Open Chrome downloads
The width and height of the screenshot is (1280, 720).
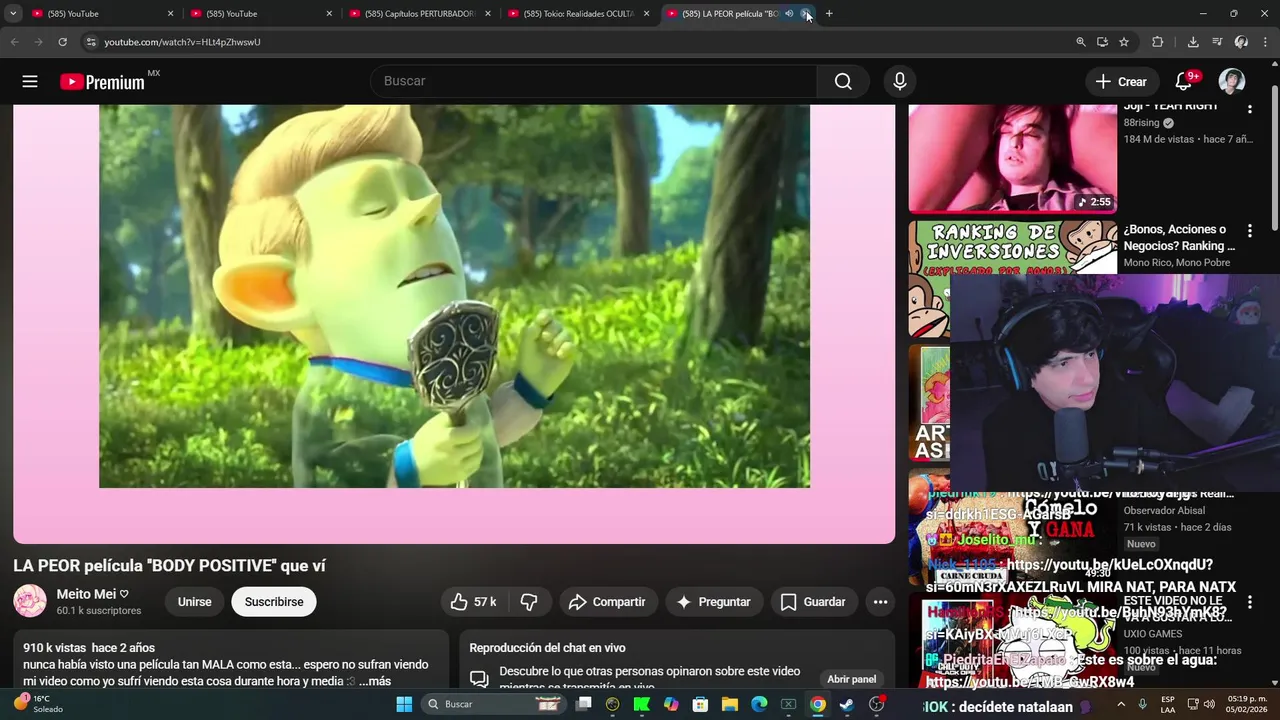(x=1193, y=42)
